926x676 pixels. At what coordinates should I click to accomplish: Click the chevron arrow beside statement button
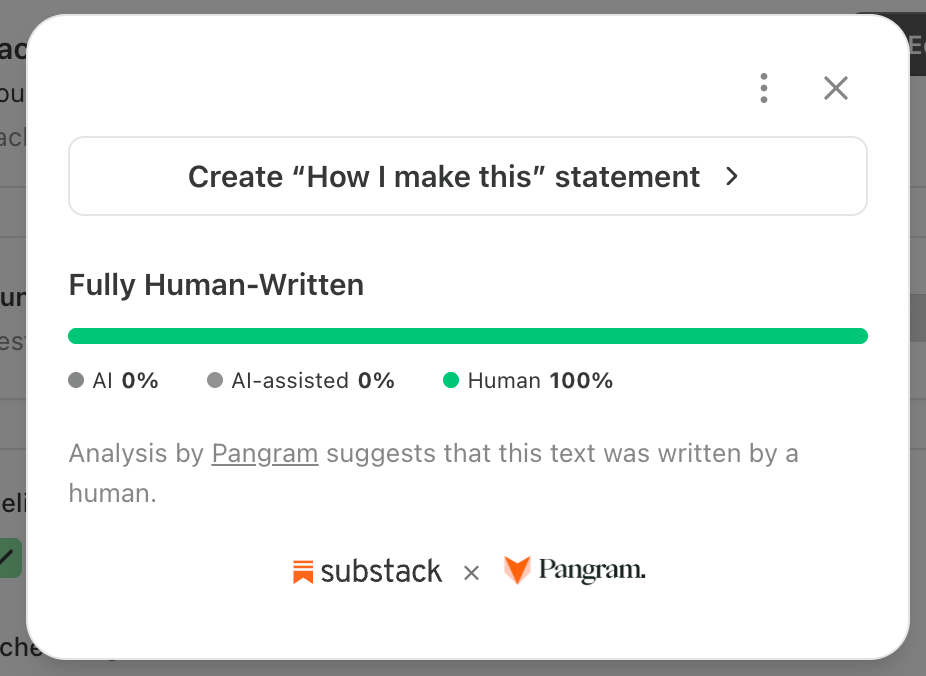732,177
